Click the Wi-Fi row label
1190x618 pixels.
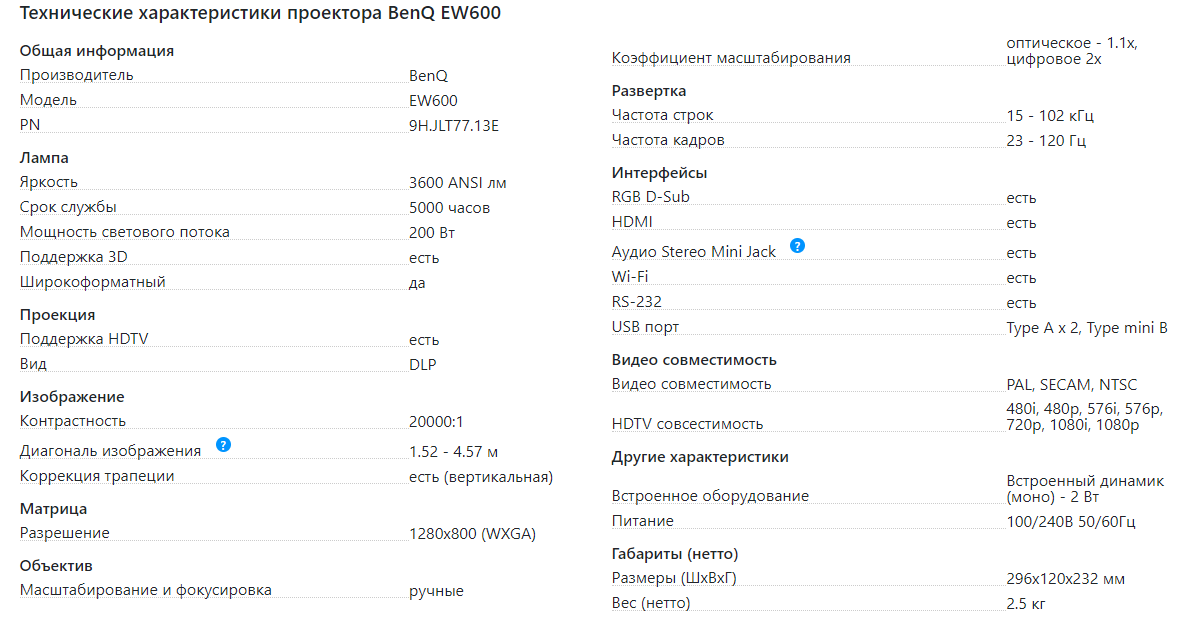coord(630,276)
